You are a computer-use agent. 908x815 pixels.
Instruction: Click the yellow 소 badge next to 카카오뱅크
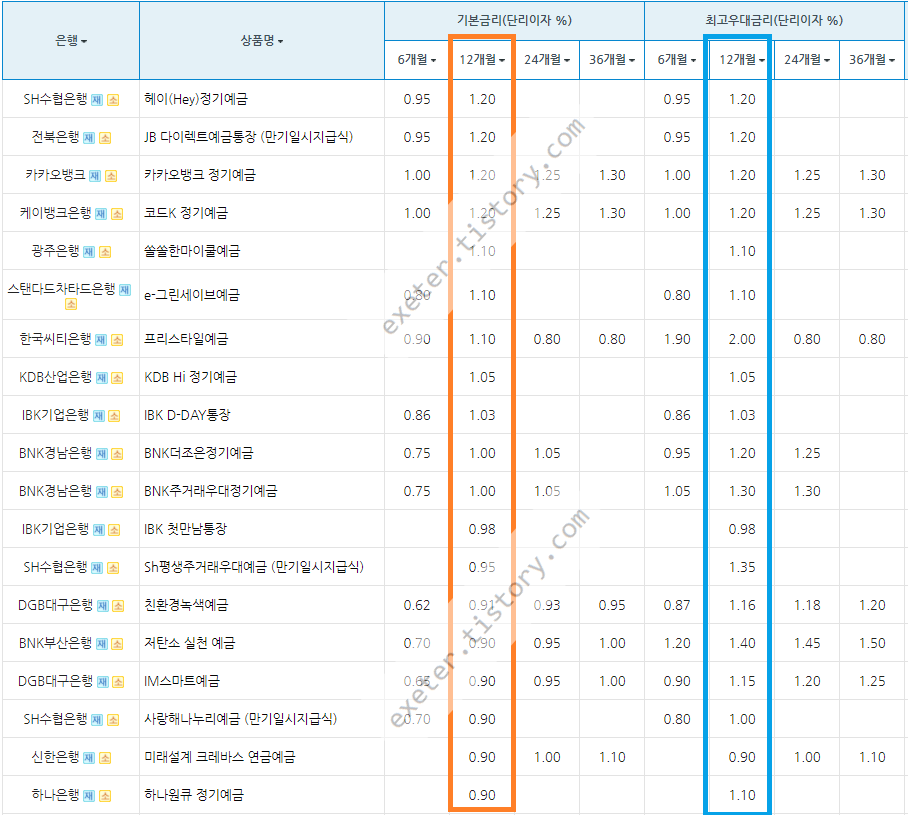111,176
